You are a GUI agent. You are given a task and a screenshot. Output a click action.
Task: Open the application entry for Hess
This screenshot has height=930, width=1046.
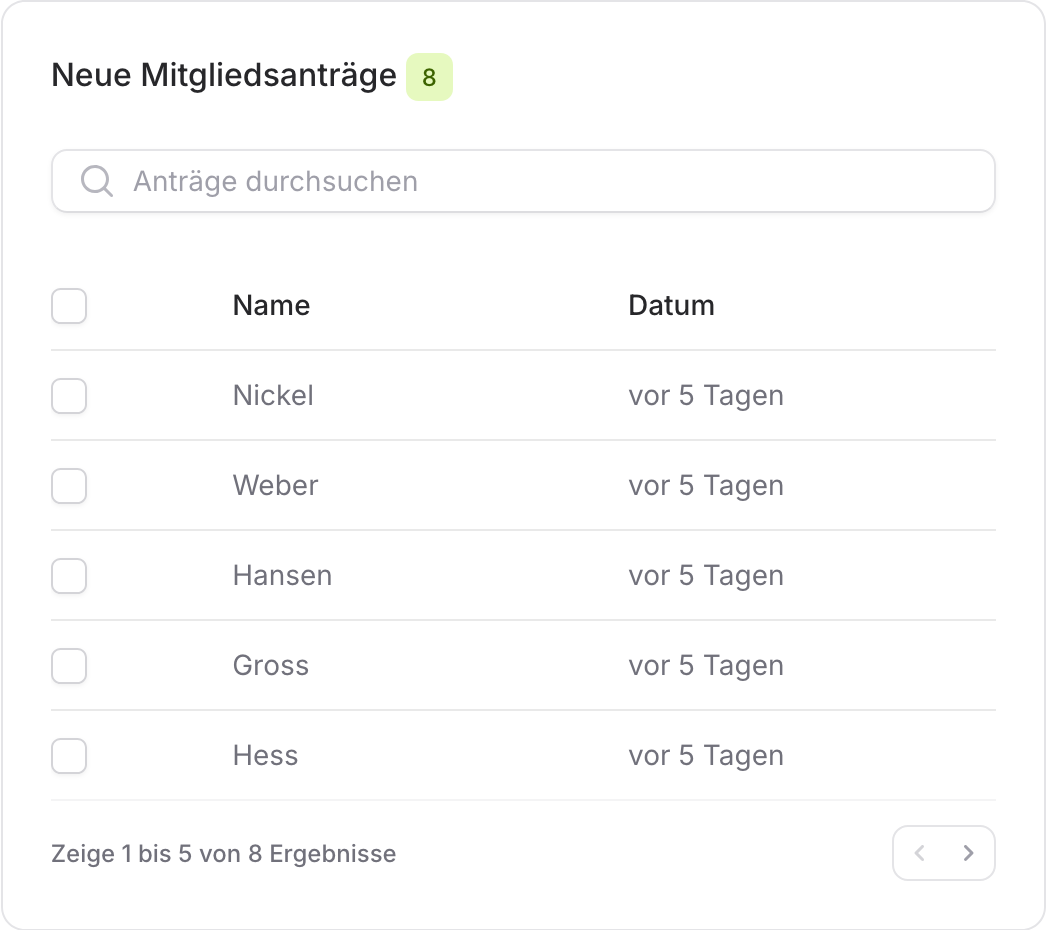coord(265,756)
